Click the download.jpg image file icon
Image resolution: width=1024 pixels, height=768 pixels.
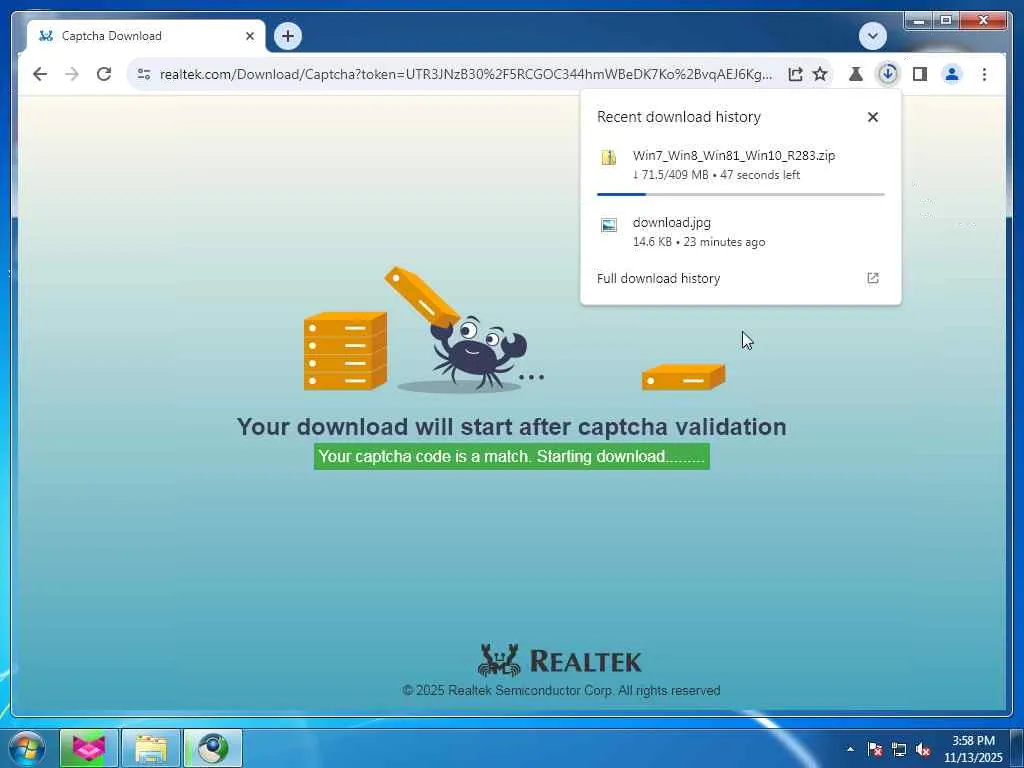609,225
